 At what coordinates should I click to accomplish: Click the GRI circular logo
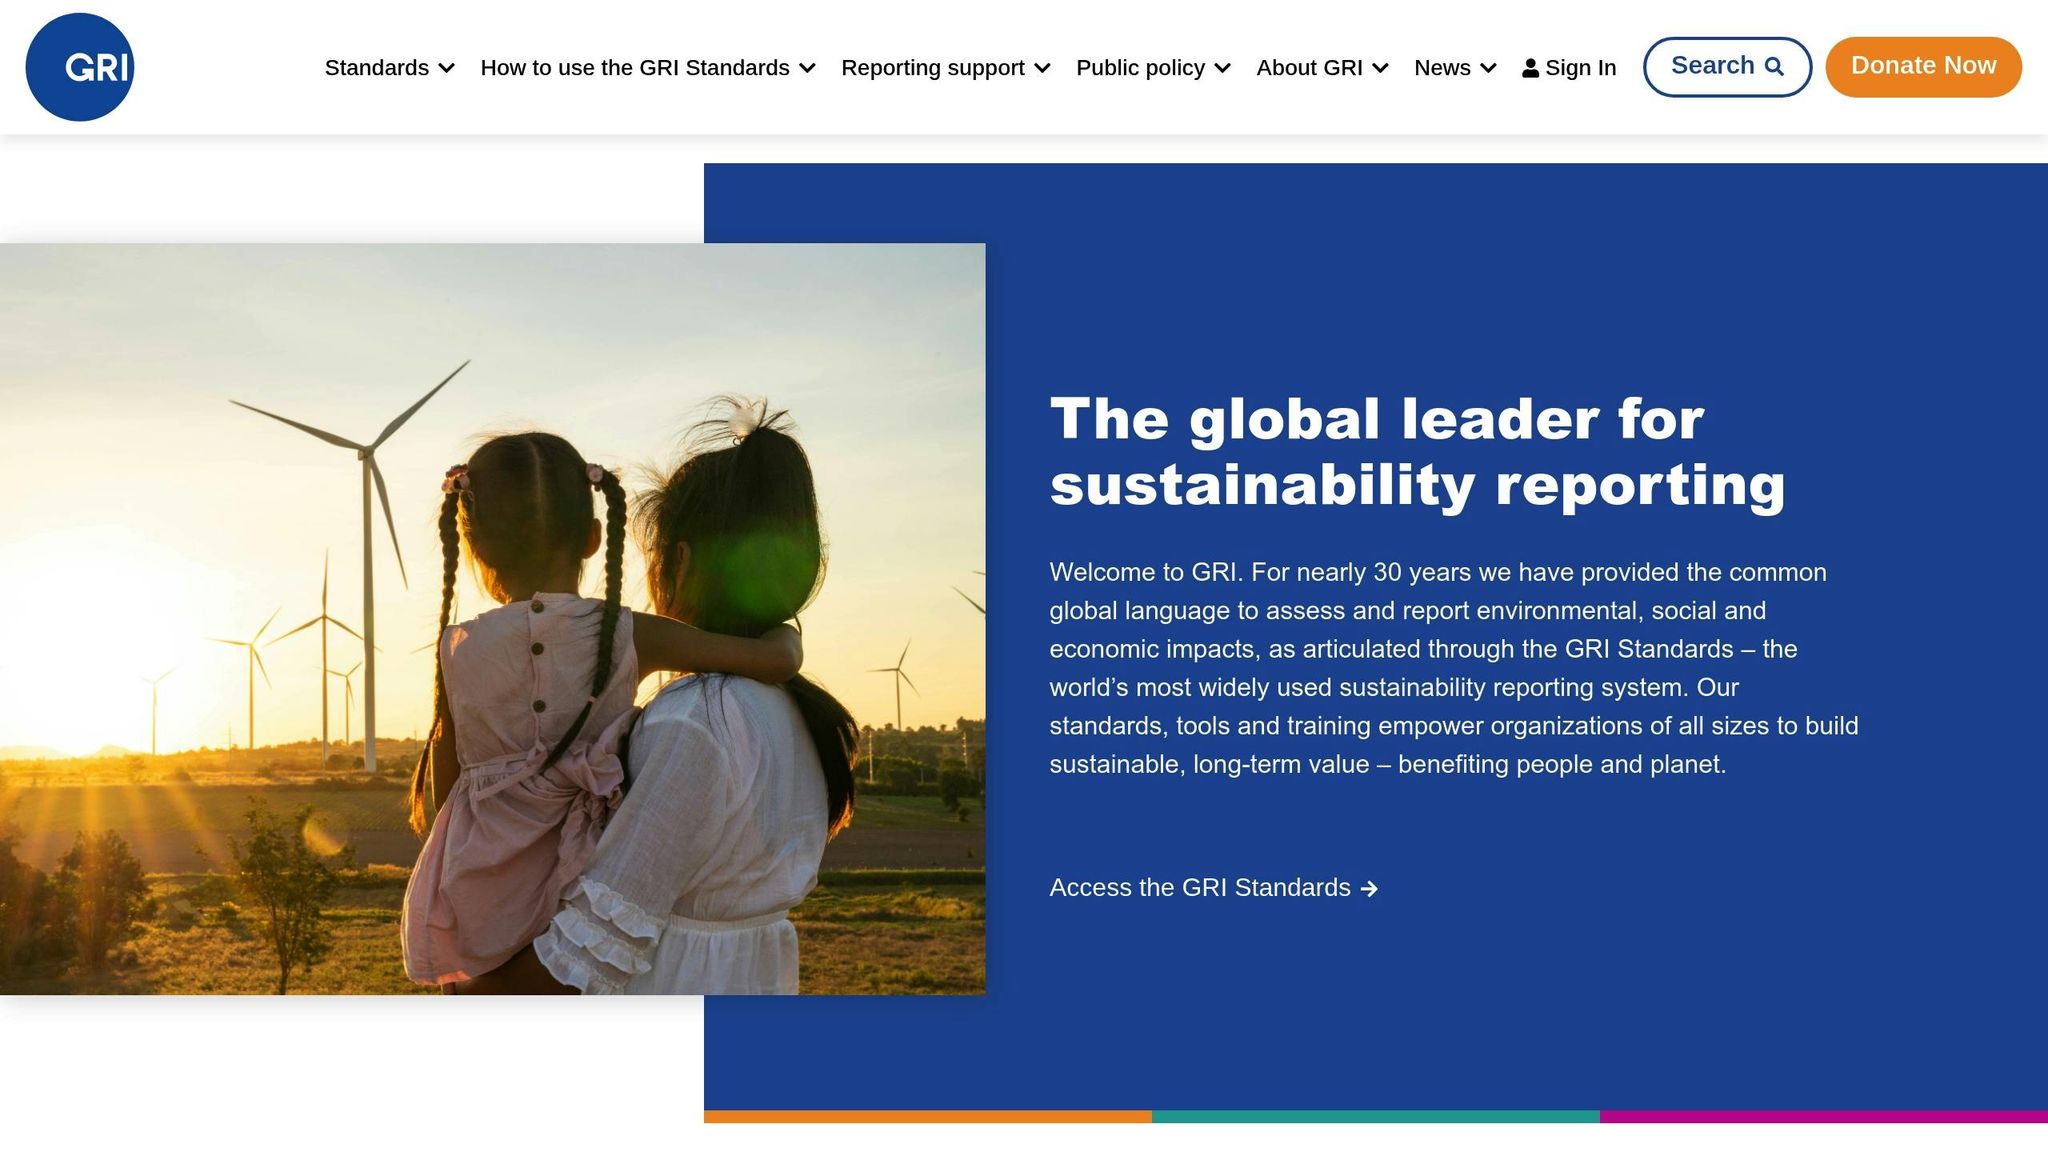78,66
